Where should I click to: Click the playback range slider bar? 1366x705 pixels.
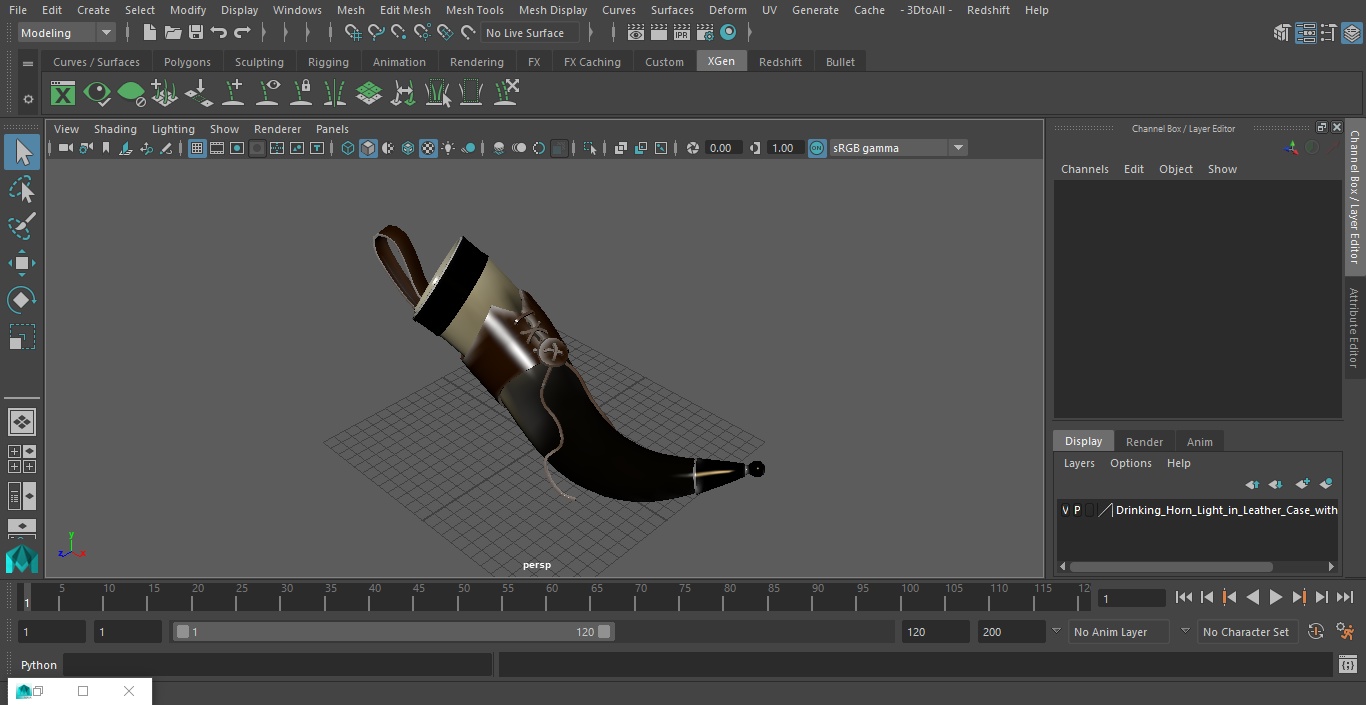coord(393,632)
